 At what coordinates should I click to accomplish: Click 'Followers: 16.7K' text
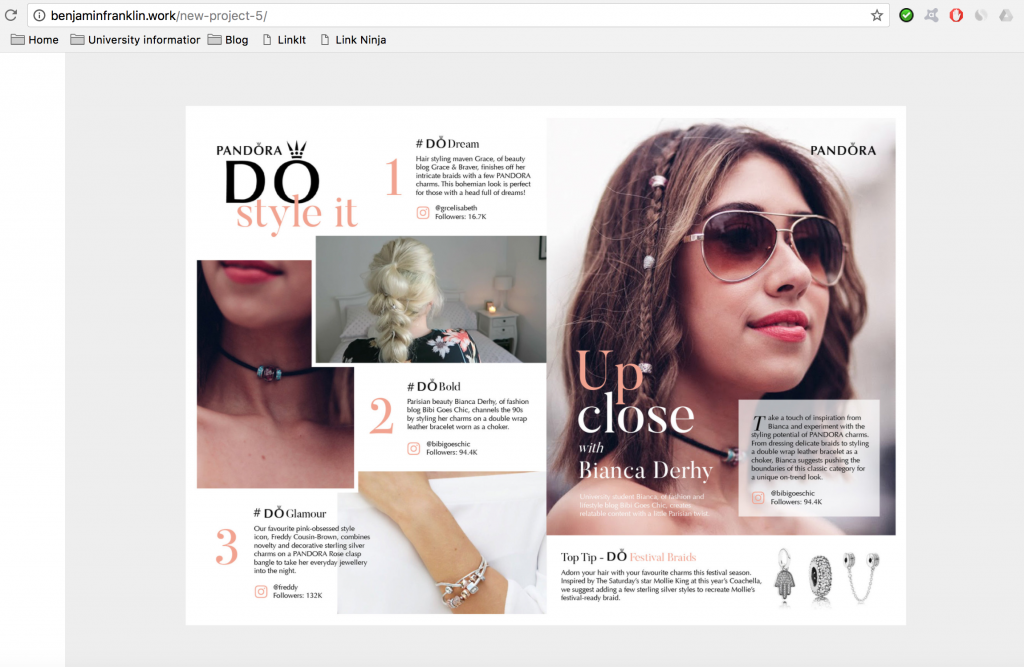pos(460,216)
